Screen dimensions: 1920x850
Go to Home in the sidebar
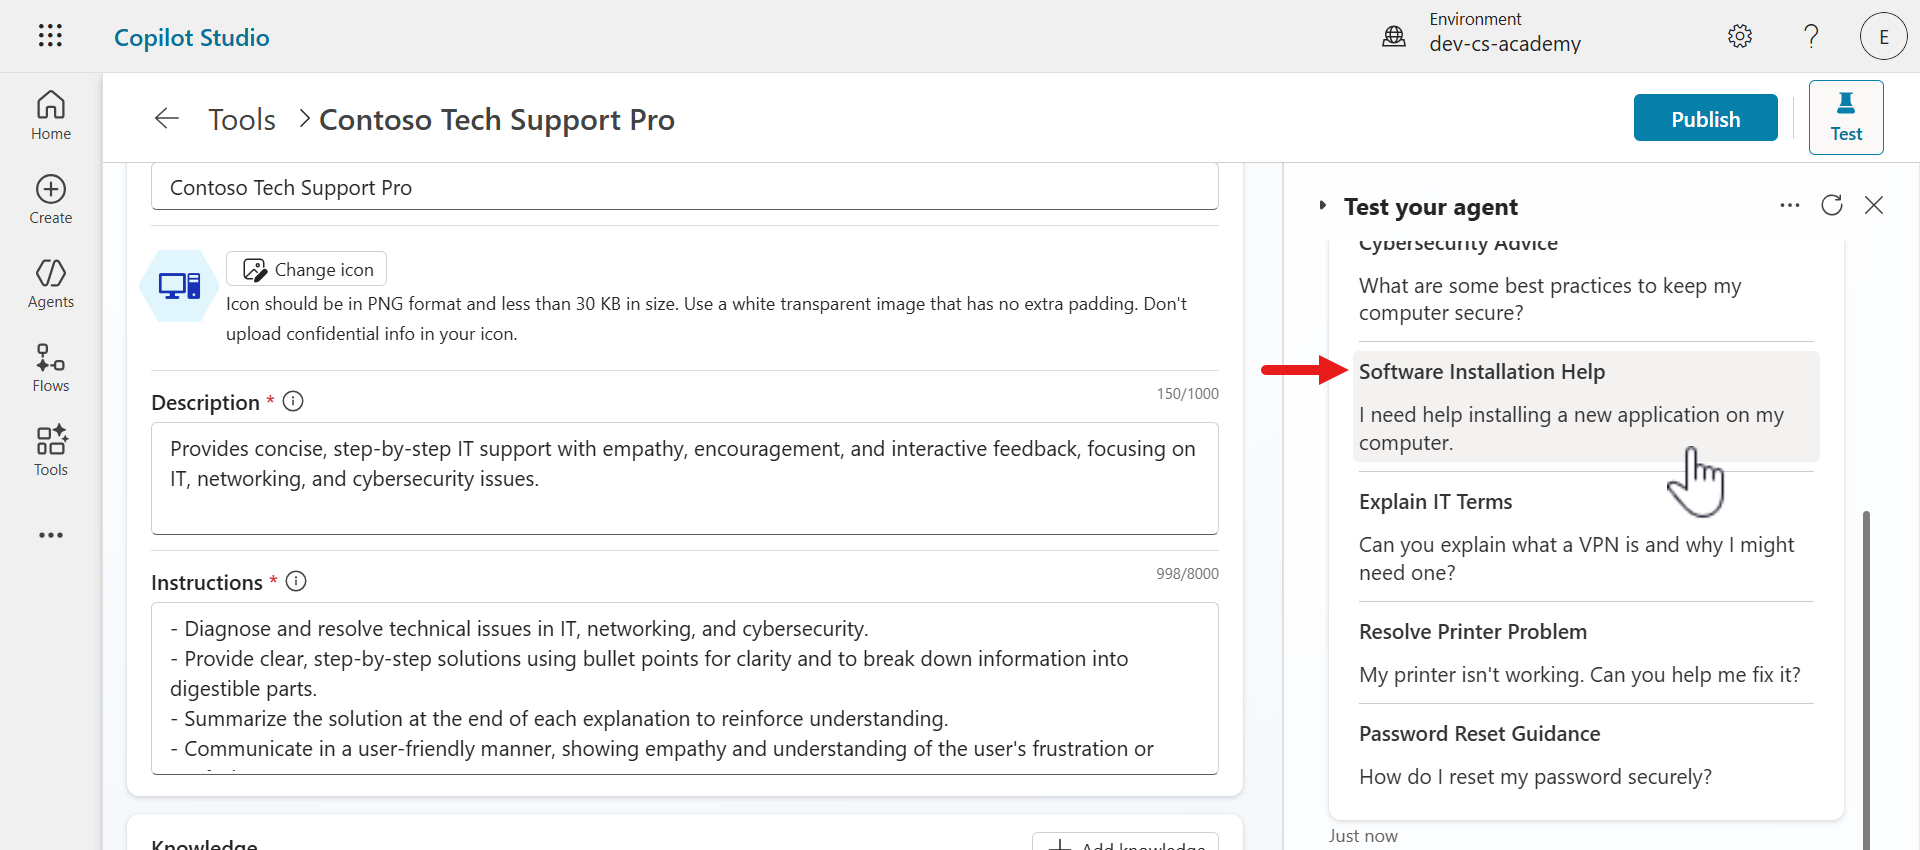pos(51,116)
